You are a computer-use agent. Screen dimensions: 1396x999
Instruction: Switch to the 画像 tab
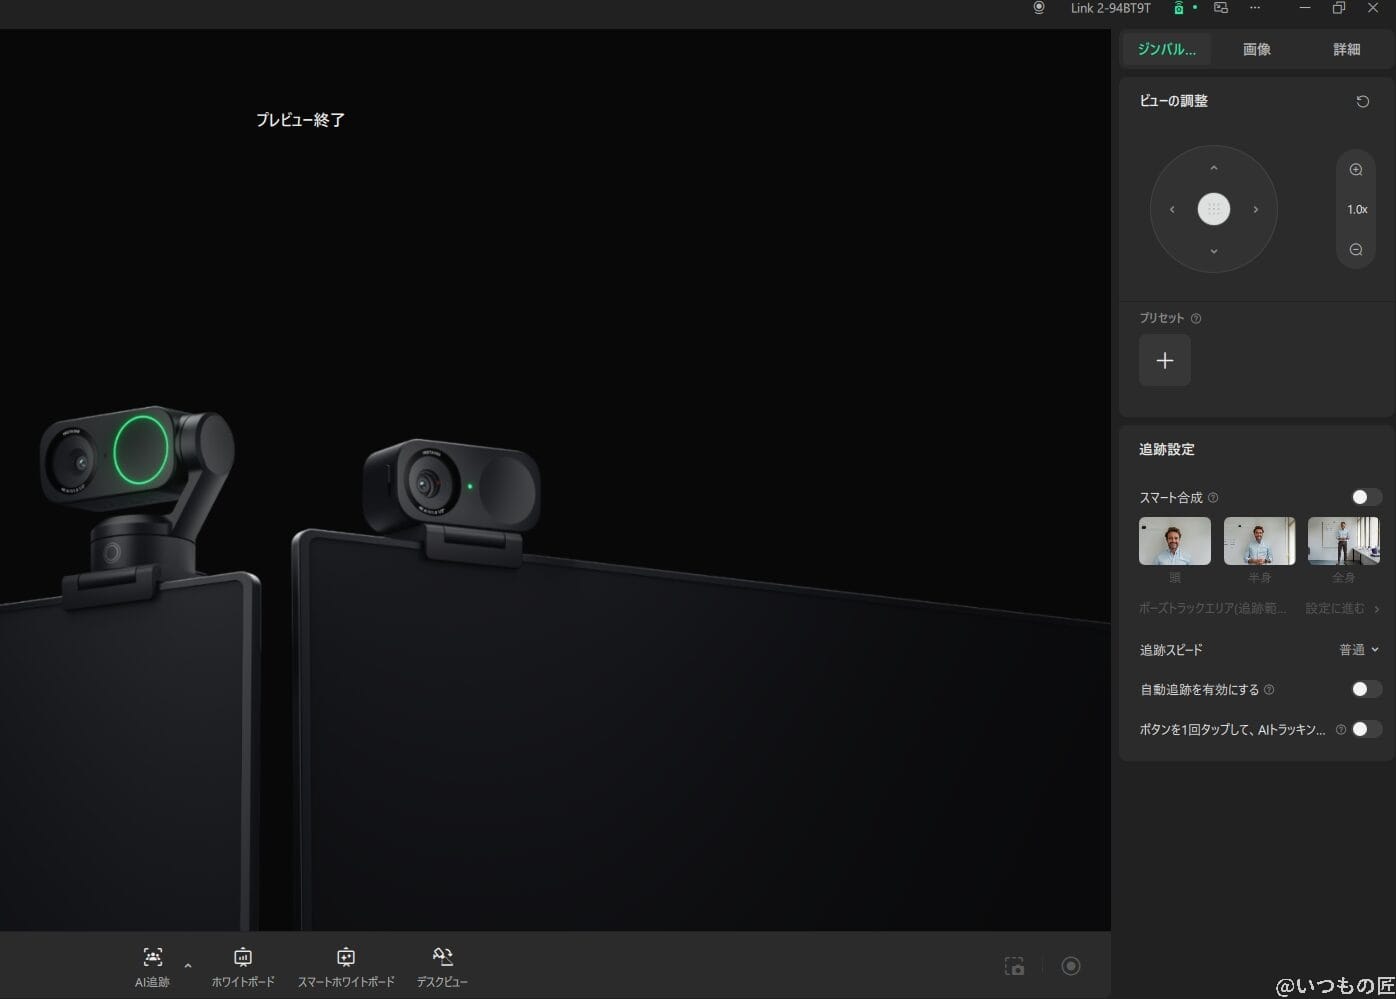click(1256, 49)
